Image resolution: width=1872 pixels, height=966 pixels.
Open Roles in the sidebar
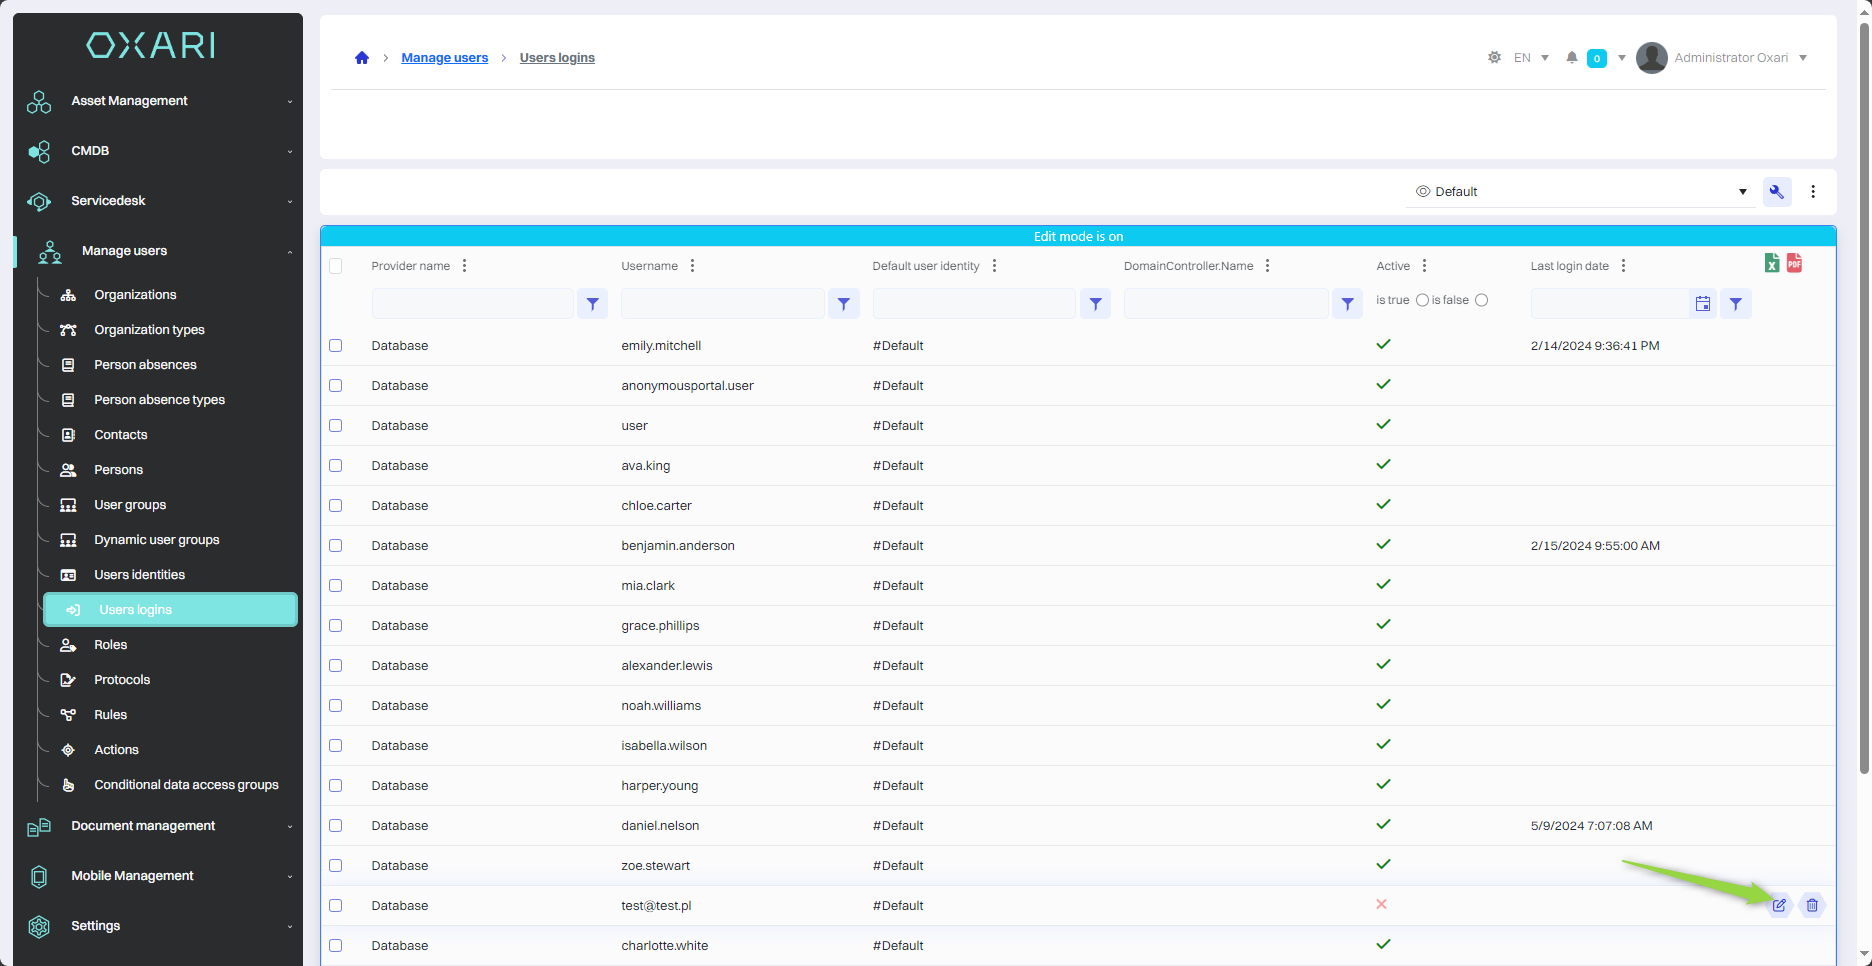coord(110,645)
